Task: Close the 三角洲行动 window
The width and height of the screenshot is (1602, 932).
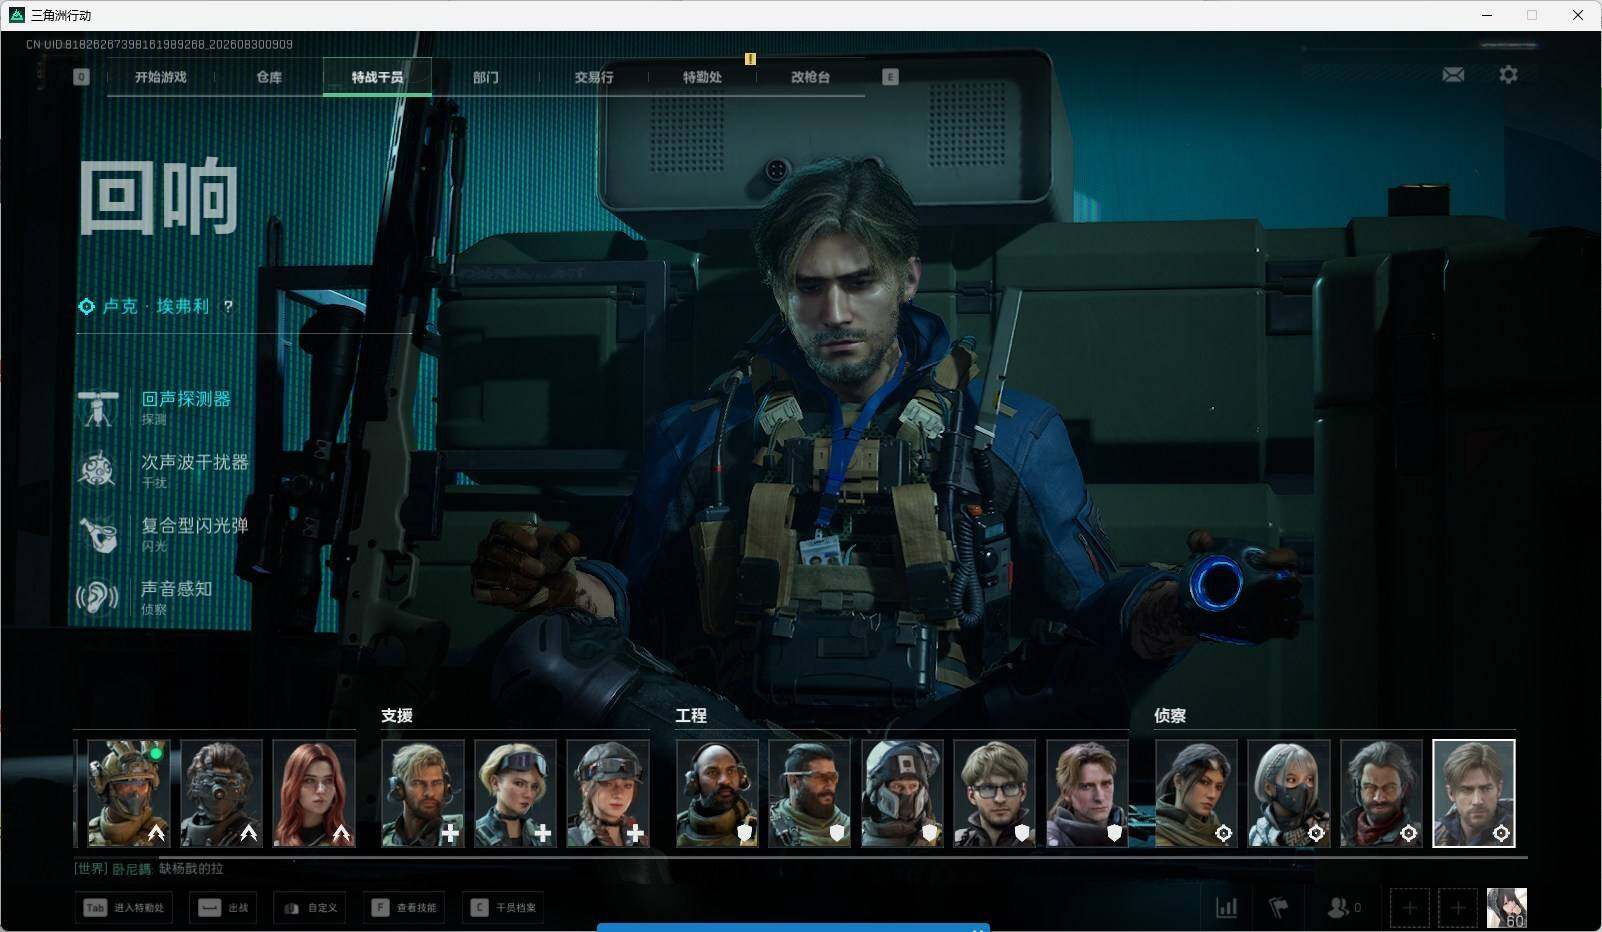Action: pyautogui.click(x=1578, y=15)
